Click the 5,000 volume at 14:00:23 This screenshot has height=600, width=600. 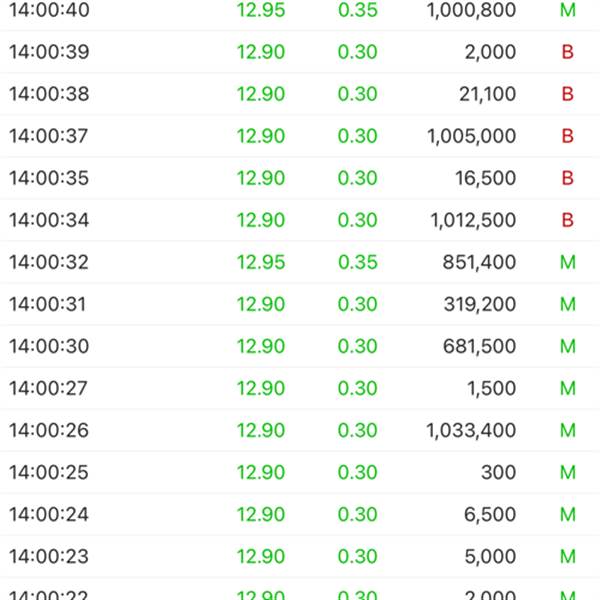pos(490,556)
